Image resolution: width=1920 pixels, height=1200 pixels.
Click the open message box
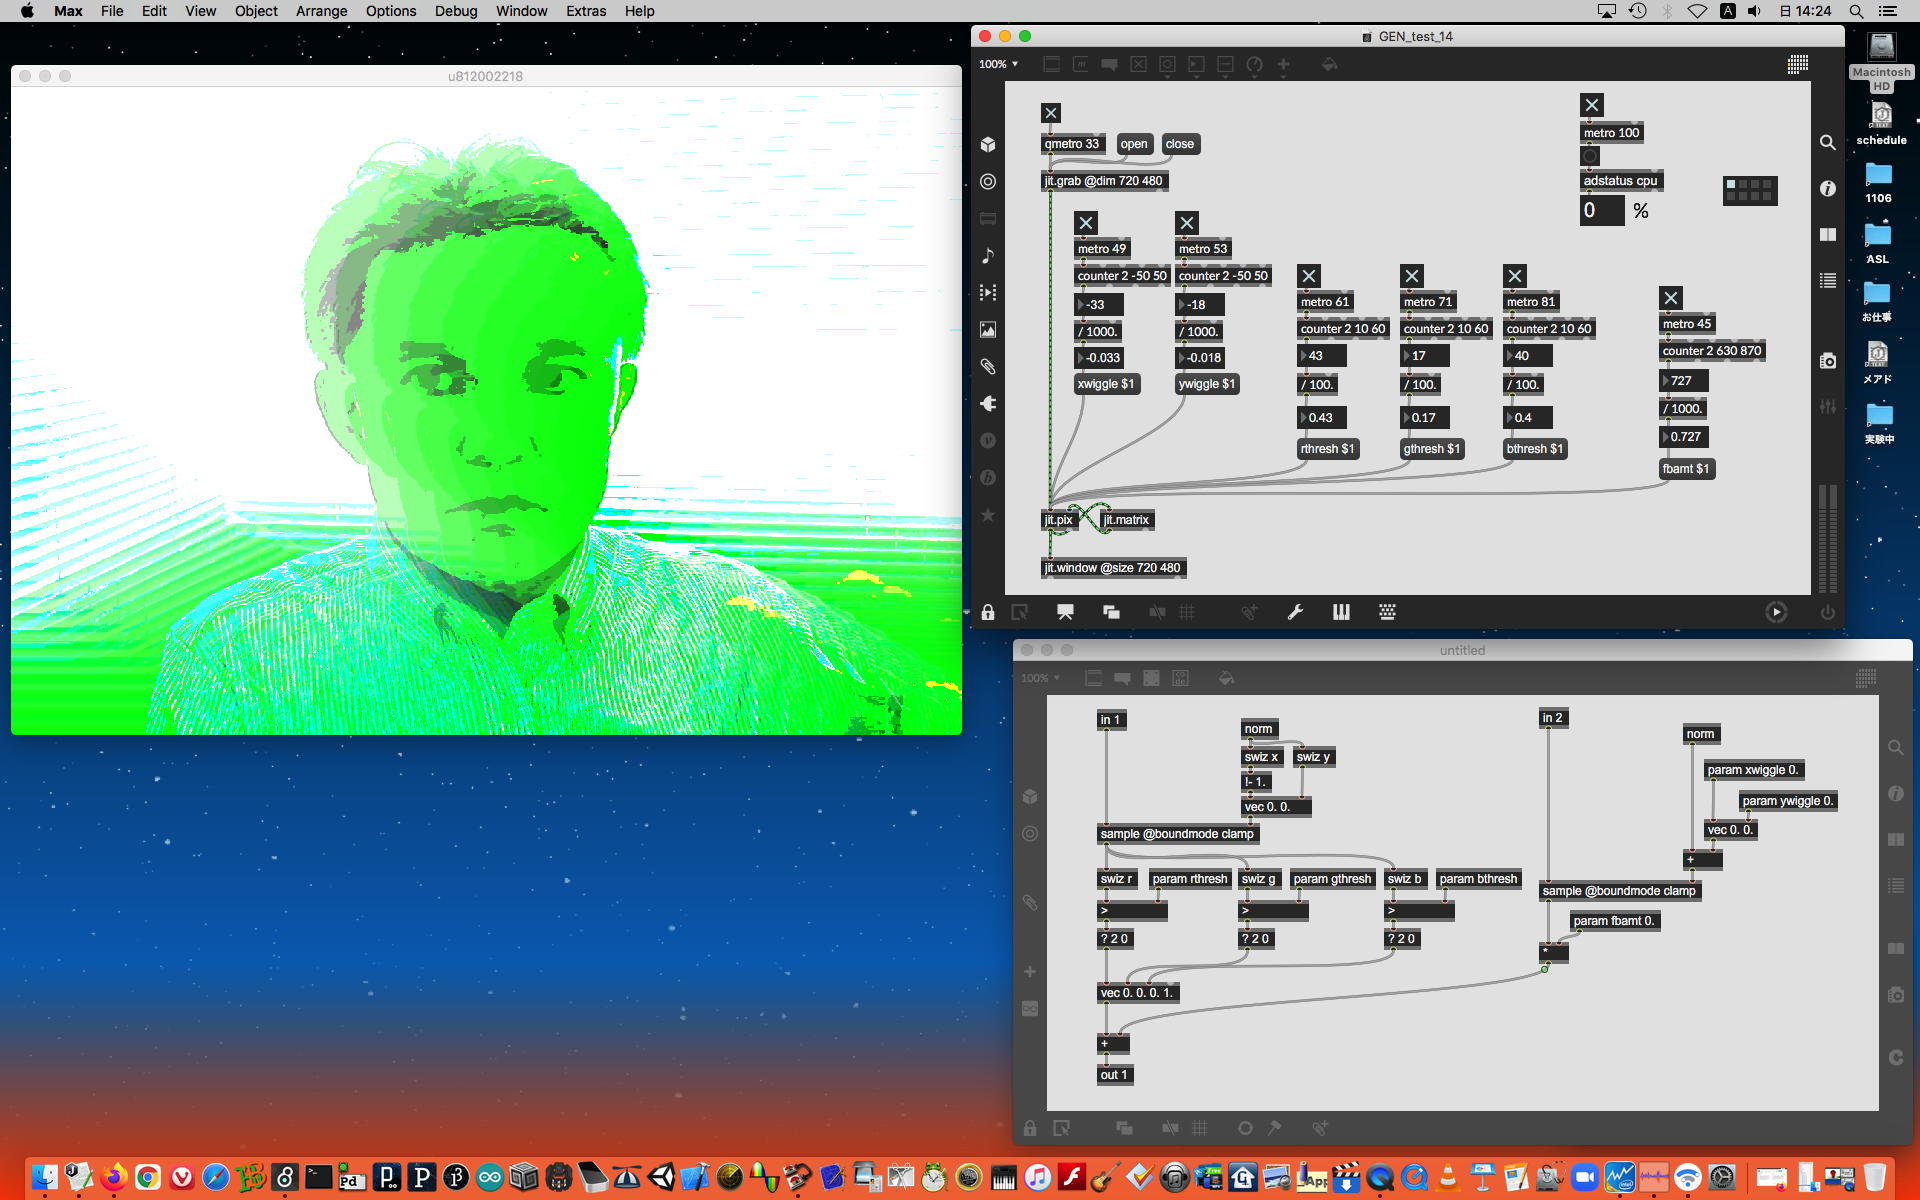[1133, 144]
